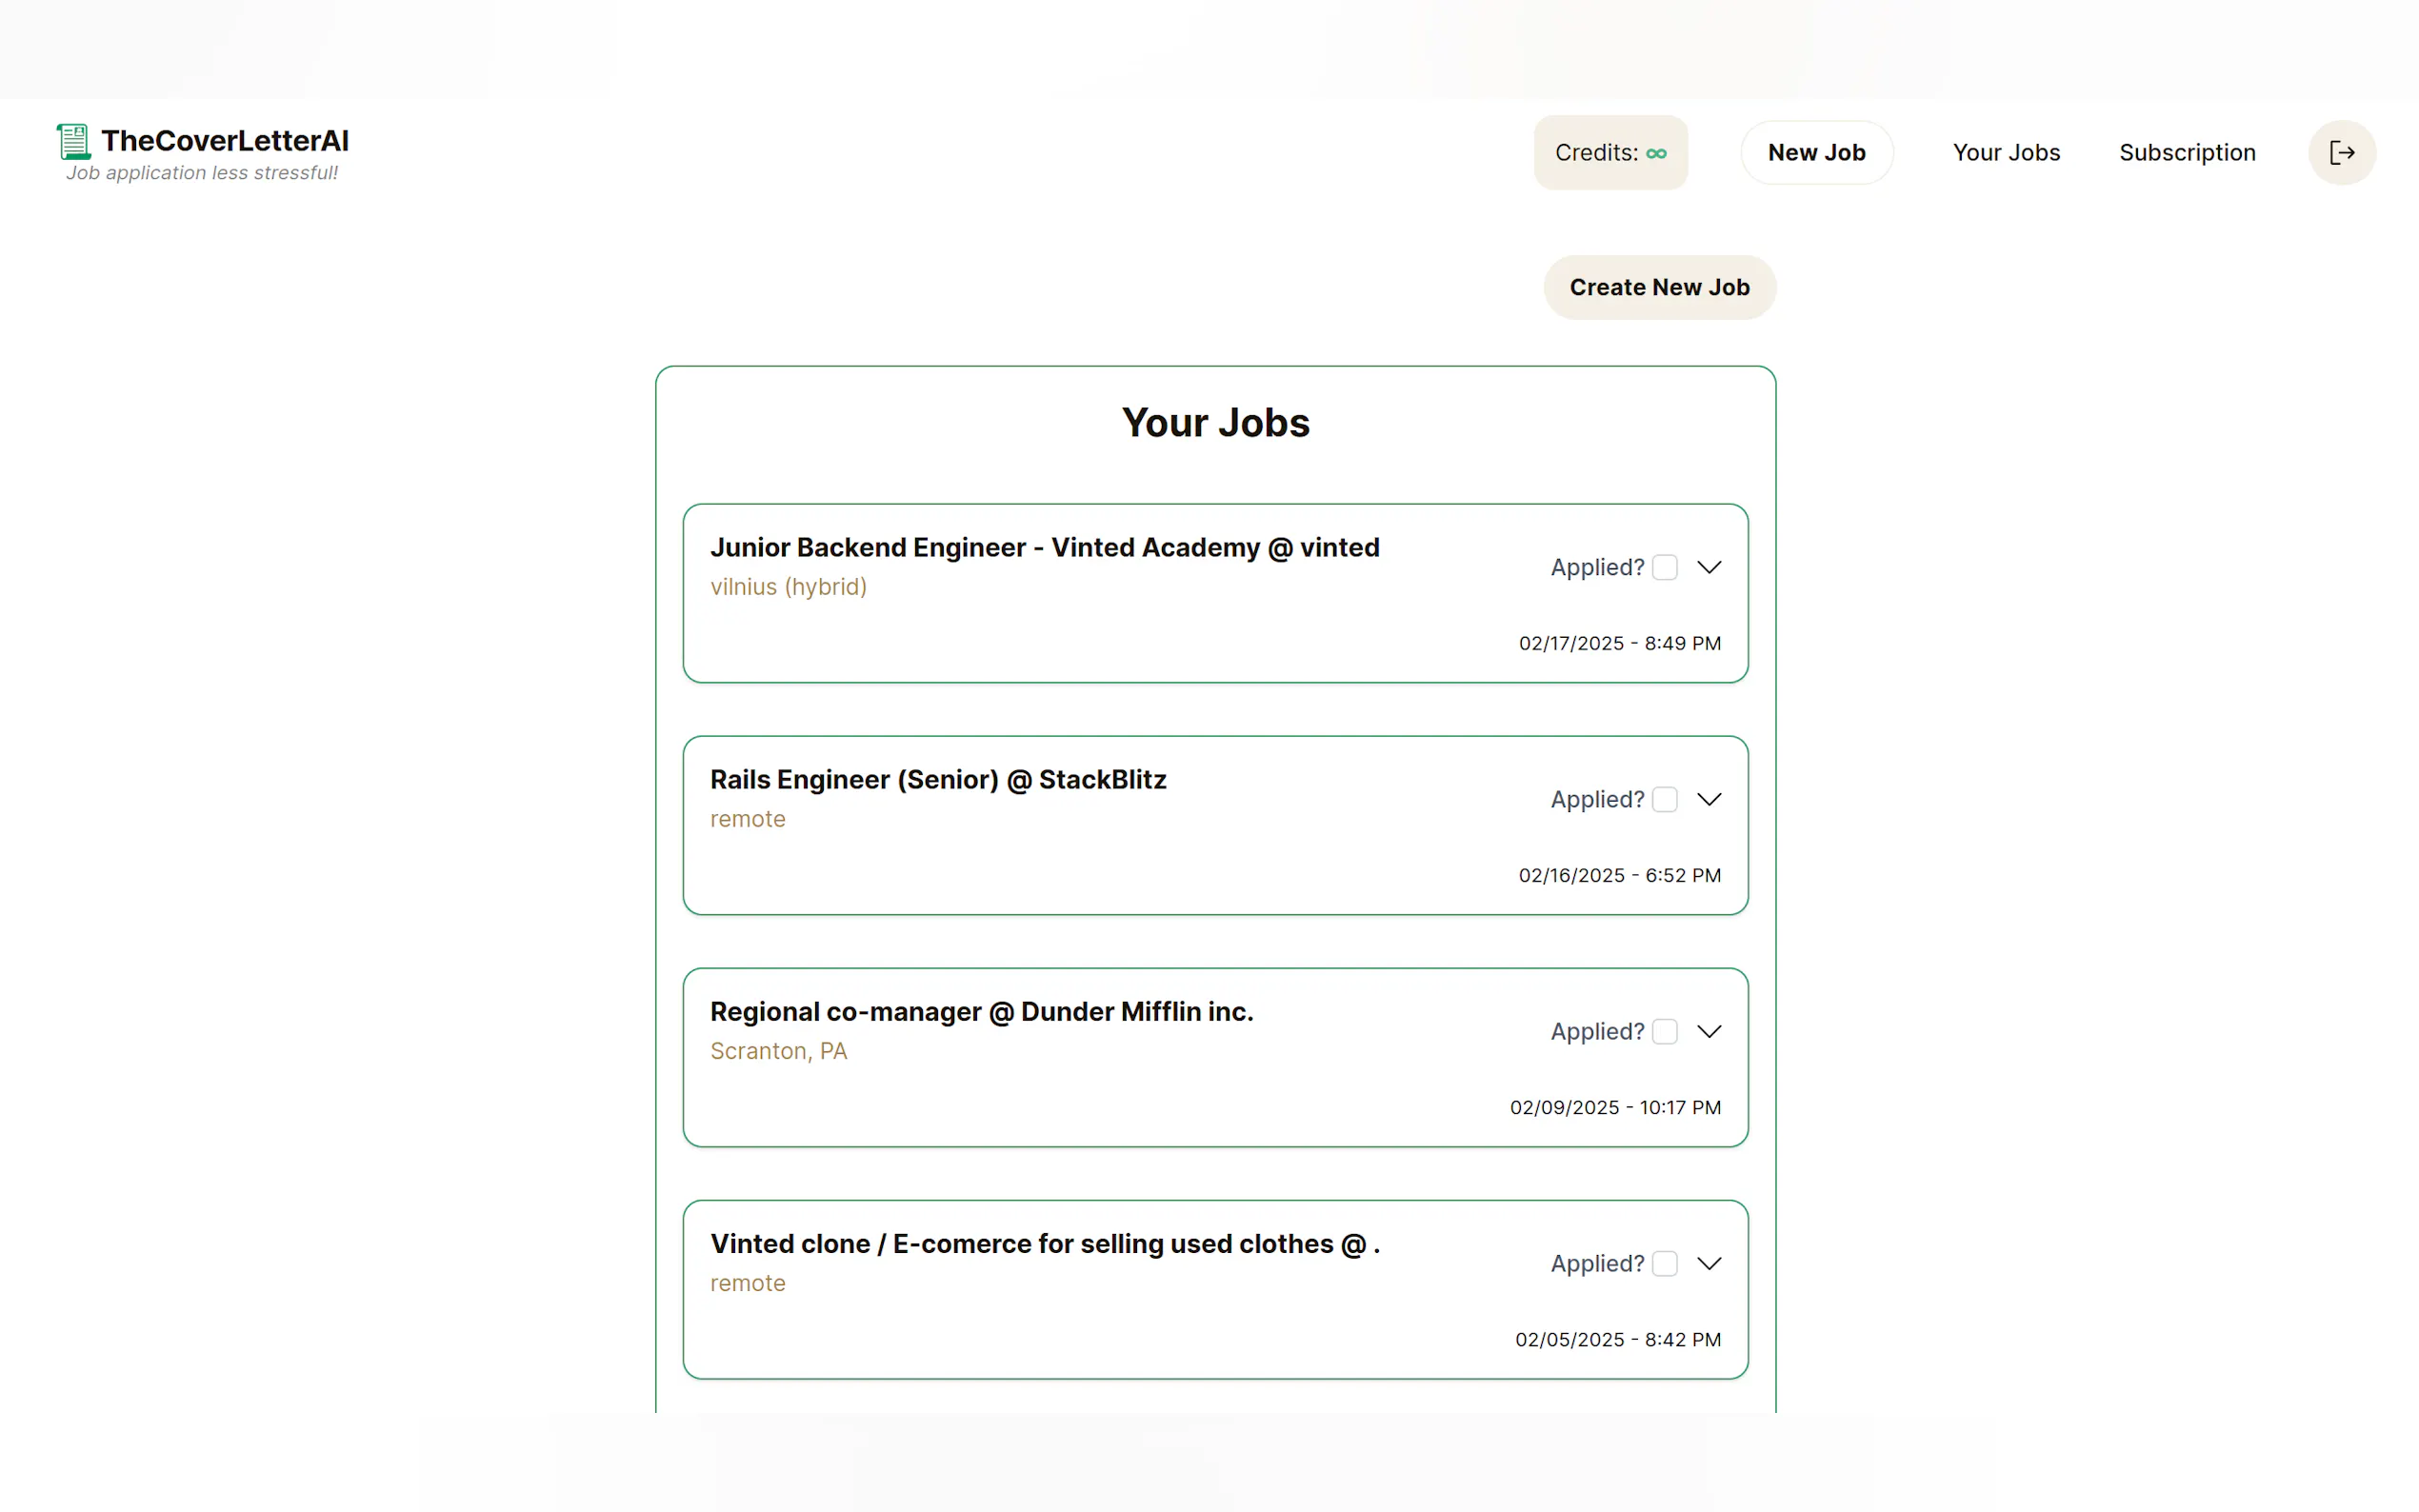Expand the Vinted clone job chevron

coord(1709,1264)
